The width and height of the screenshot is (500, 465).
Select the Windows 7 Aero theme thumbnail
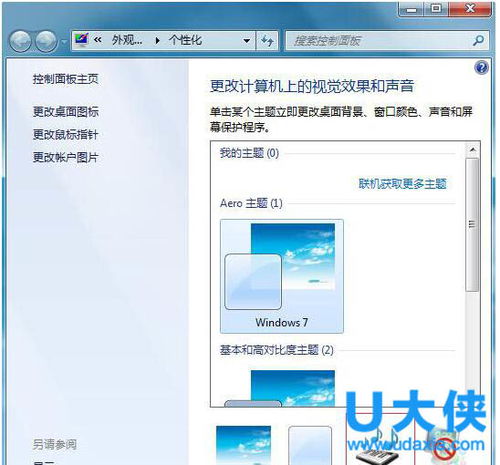(282, 276)
